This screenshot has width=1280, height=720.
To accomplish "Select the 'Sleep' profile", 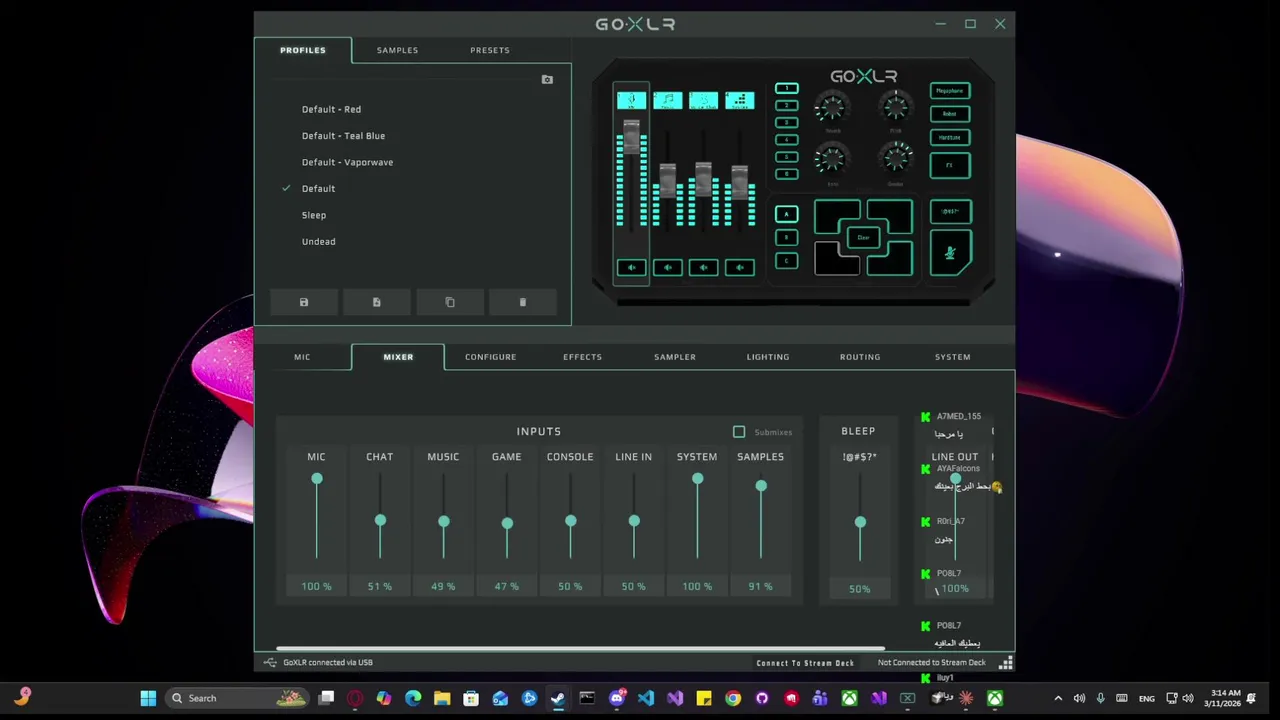I will coord(314,215).
